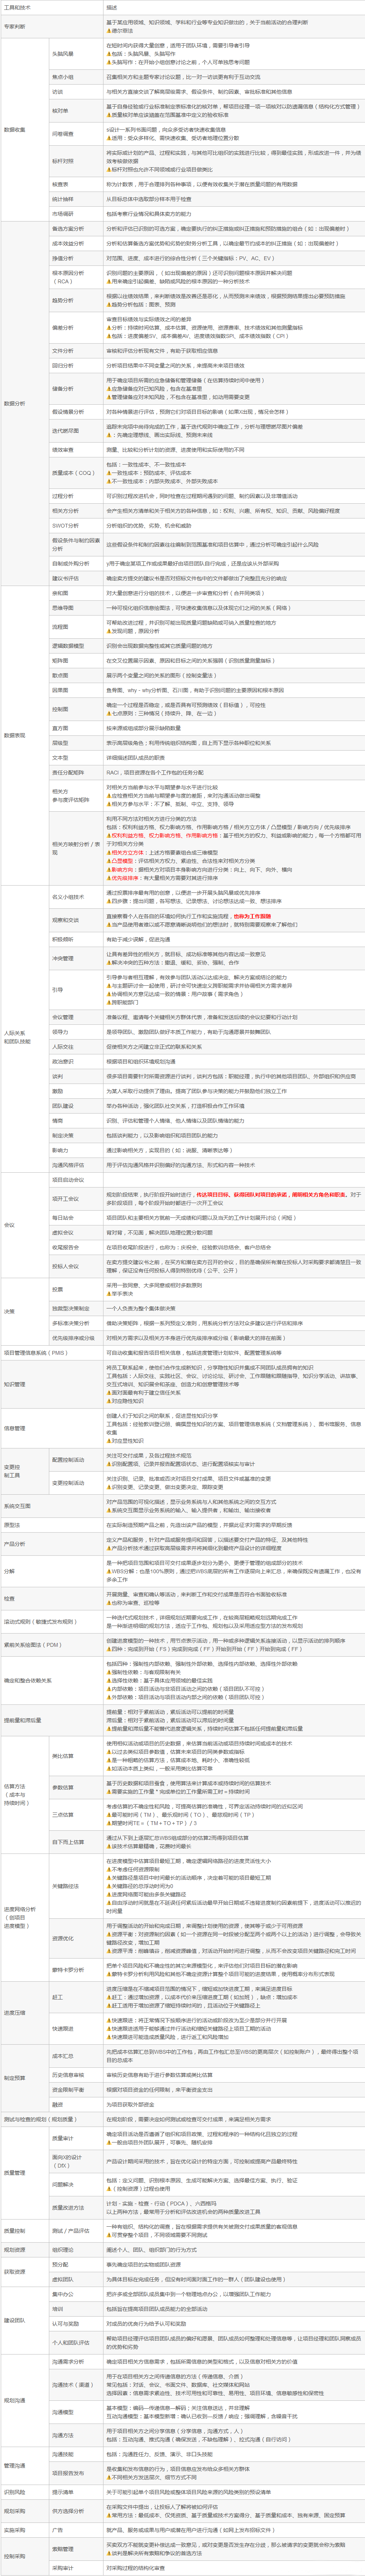
Task: Select the 假设情景分析 cell
Action: tap(76, 412)
